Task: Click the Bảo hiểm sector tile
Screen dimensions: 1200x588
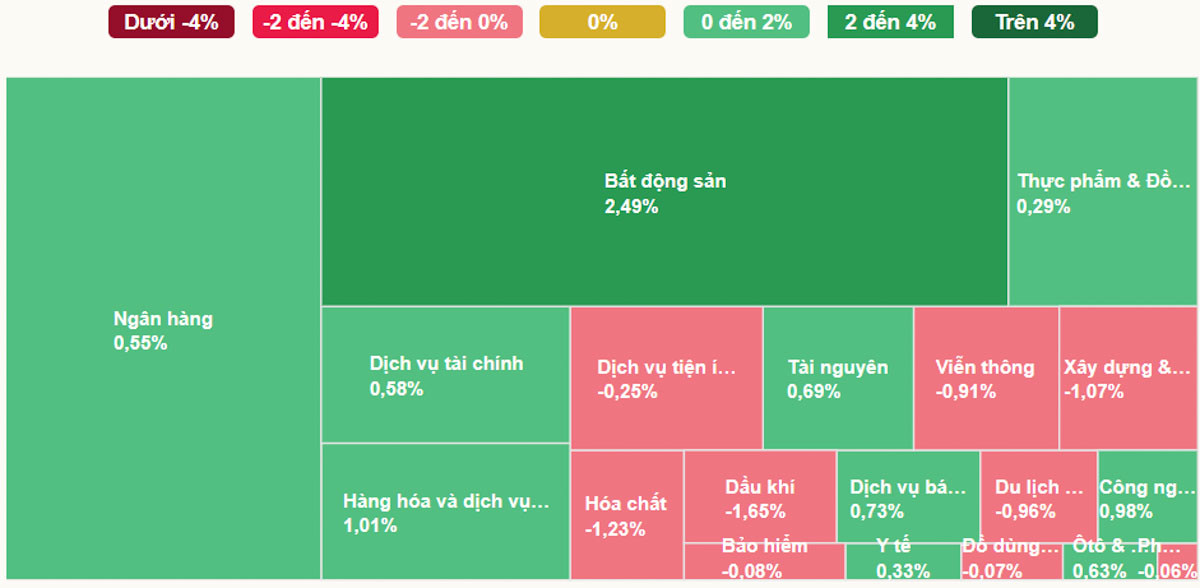Action: coord(764,561)
